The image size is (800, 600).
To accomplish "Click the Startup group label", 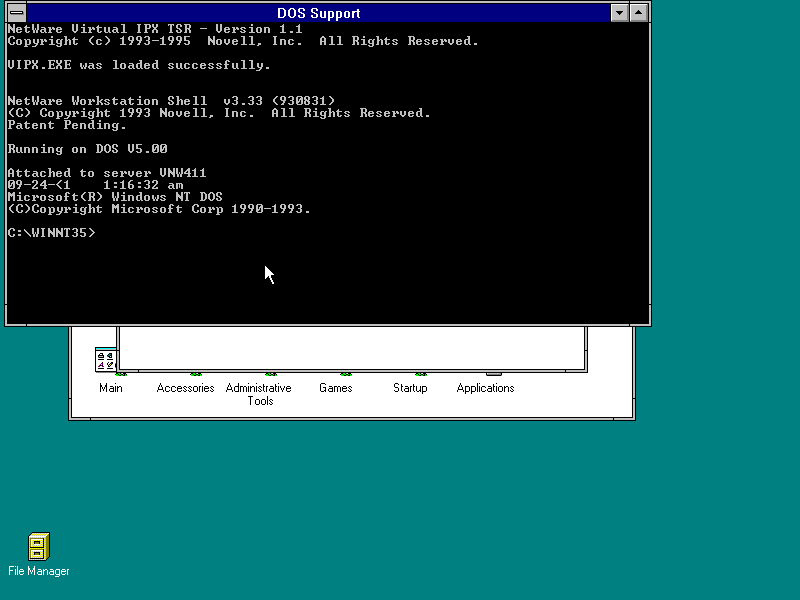I will pyautogui.click(x=410, y=388).
